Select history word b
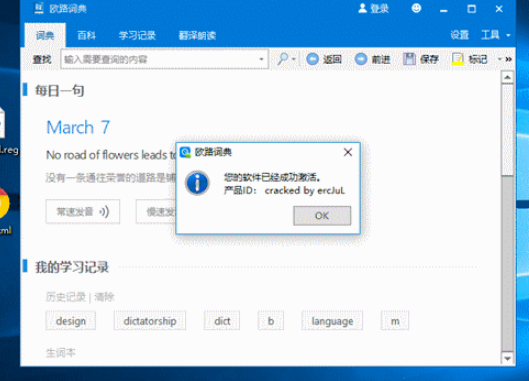This screenshot has width=529, height=381. (x=271, y=321)
